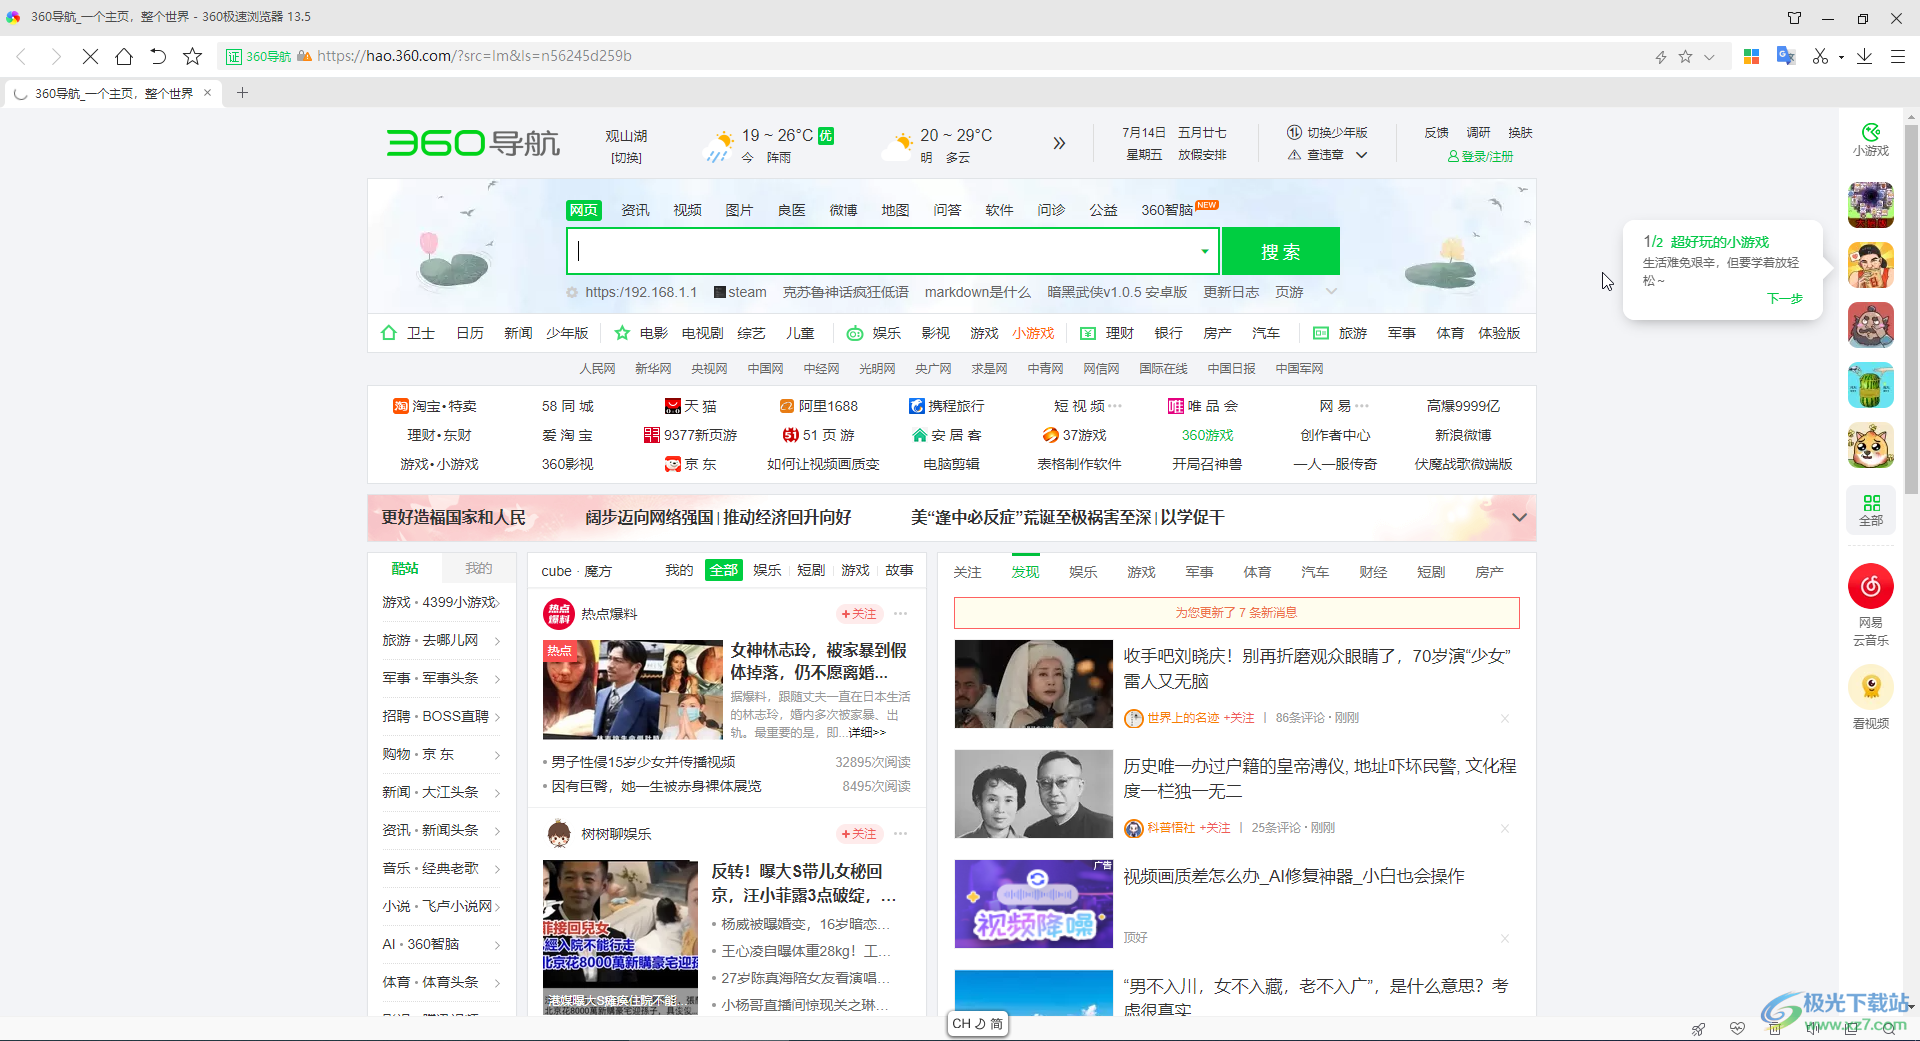Viewport: 1920px width, 1041px height.
Task: Open options dots on 热点爆料 card
Action: 901,613
